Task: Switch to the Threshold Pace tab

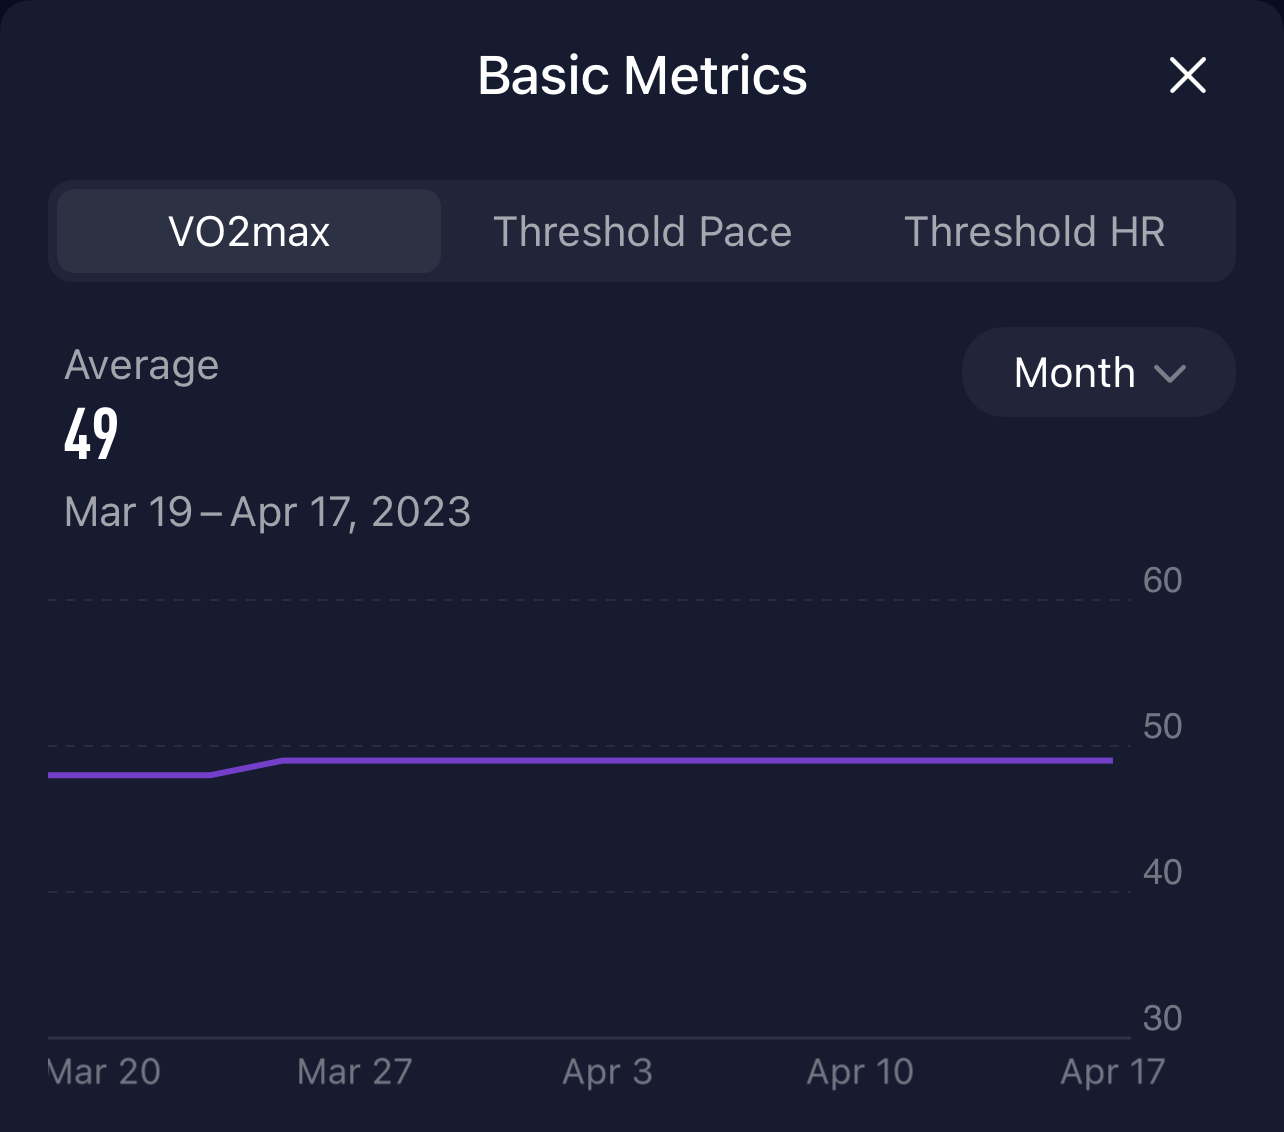Action: pyautogui.click(x=642, y=231)
